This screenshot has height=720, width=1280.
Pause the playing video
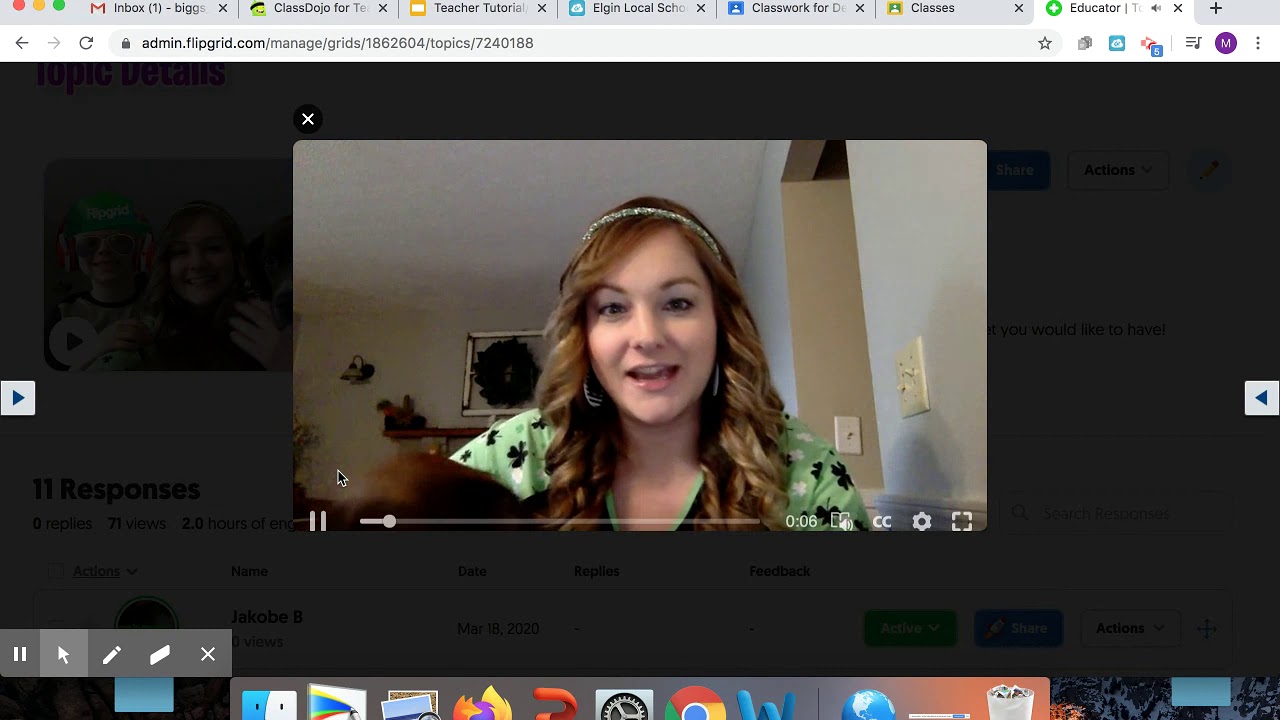pos(318,521)
